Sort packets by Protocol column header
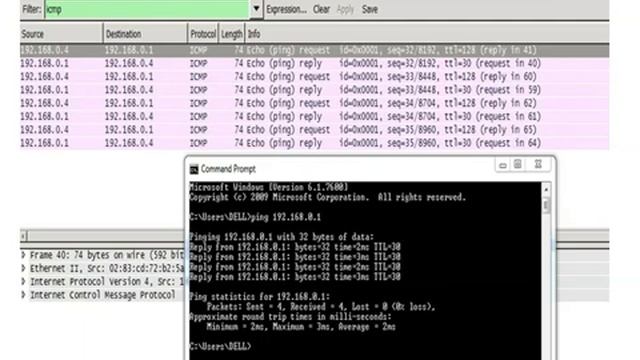This screenshot has width=640, height=360. [x=203, y=34]
